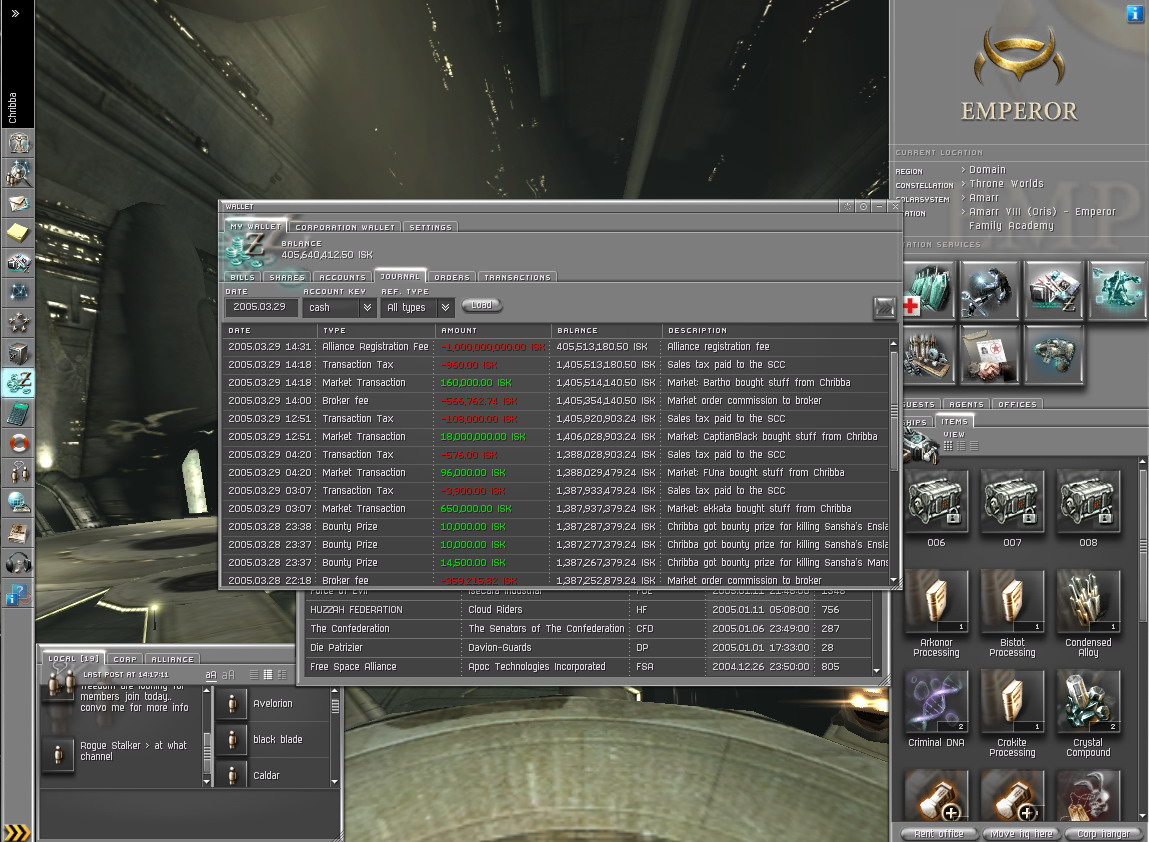Open the station Offices tab

(x=1017, y=404)
